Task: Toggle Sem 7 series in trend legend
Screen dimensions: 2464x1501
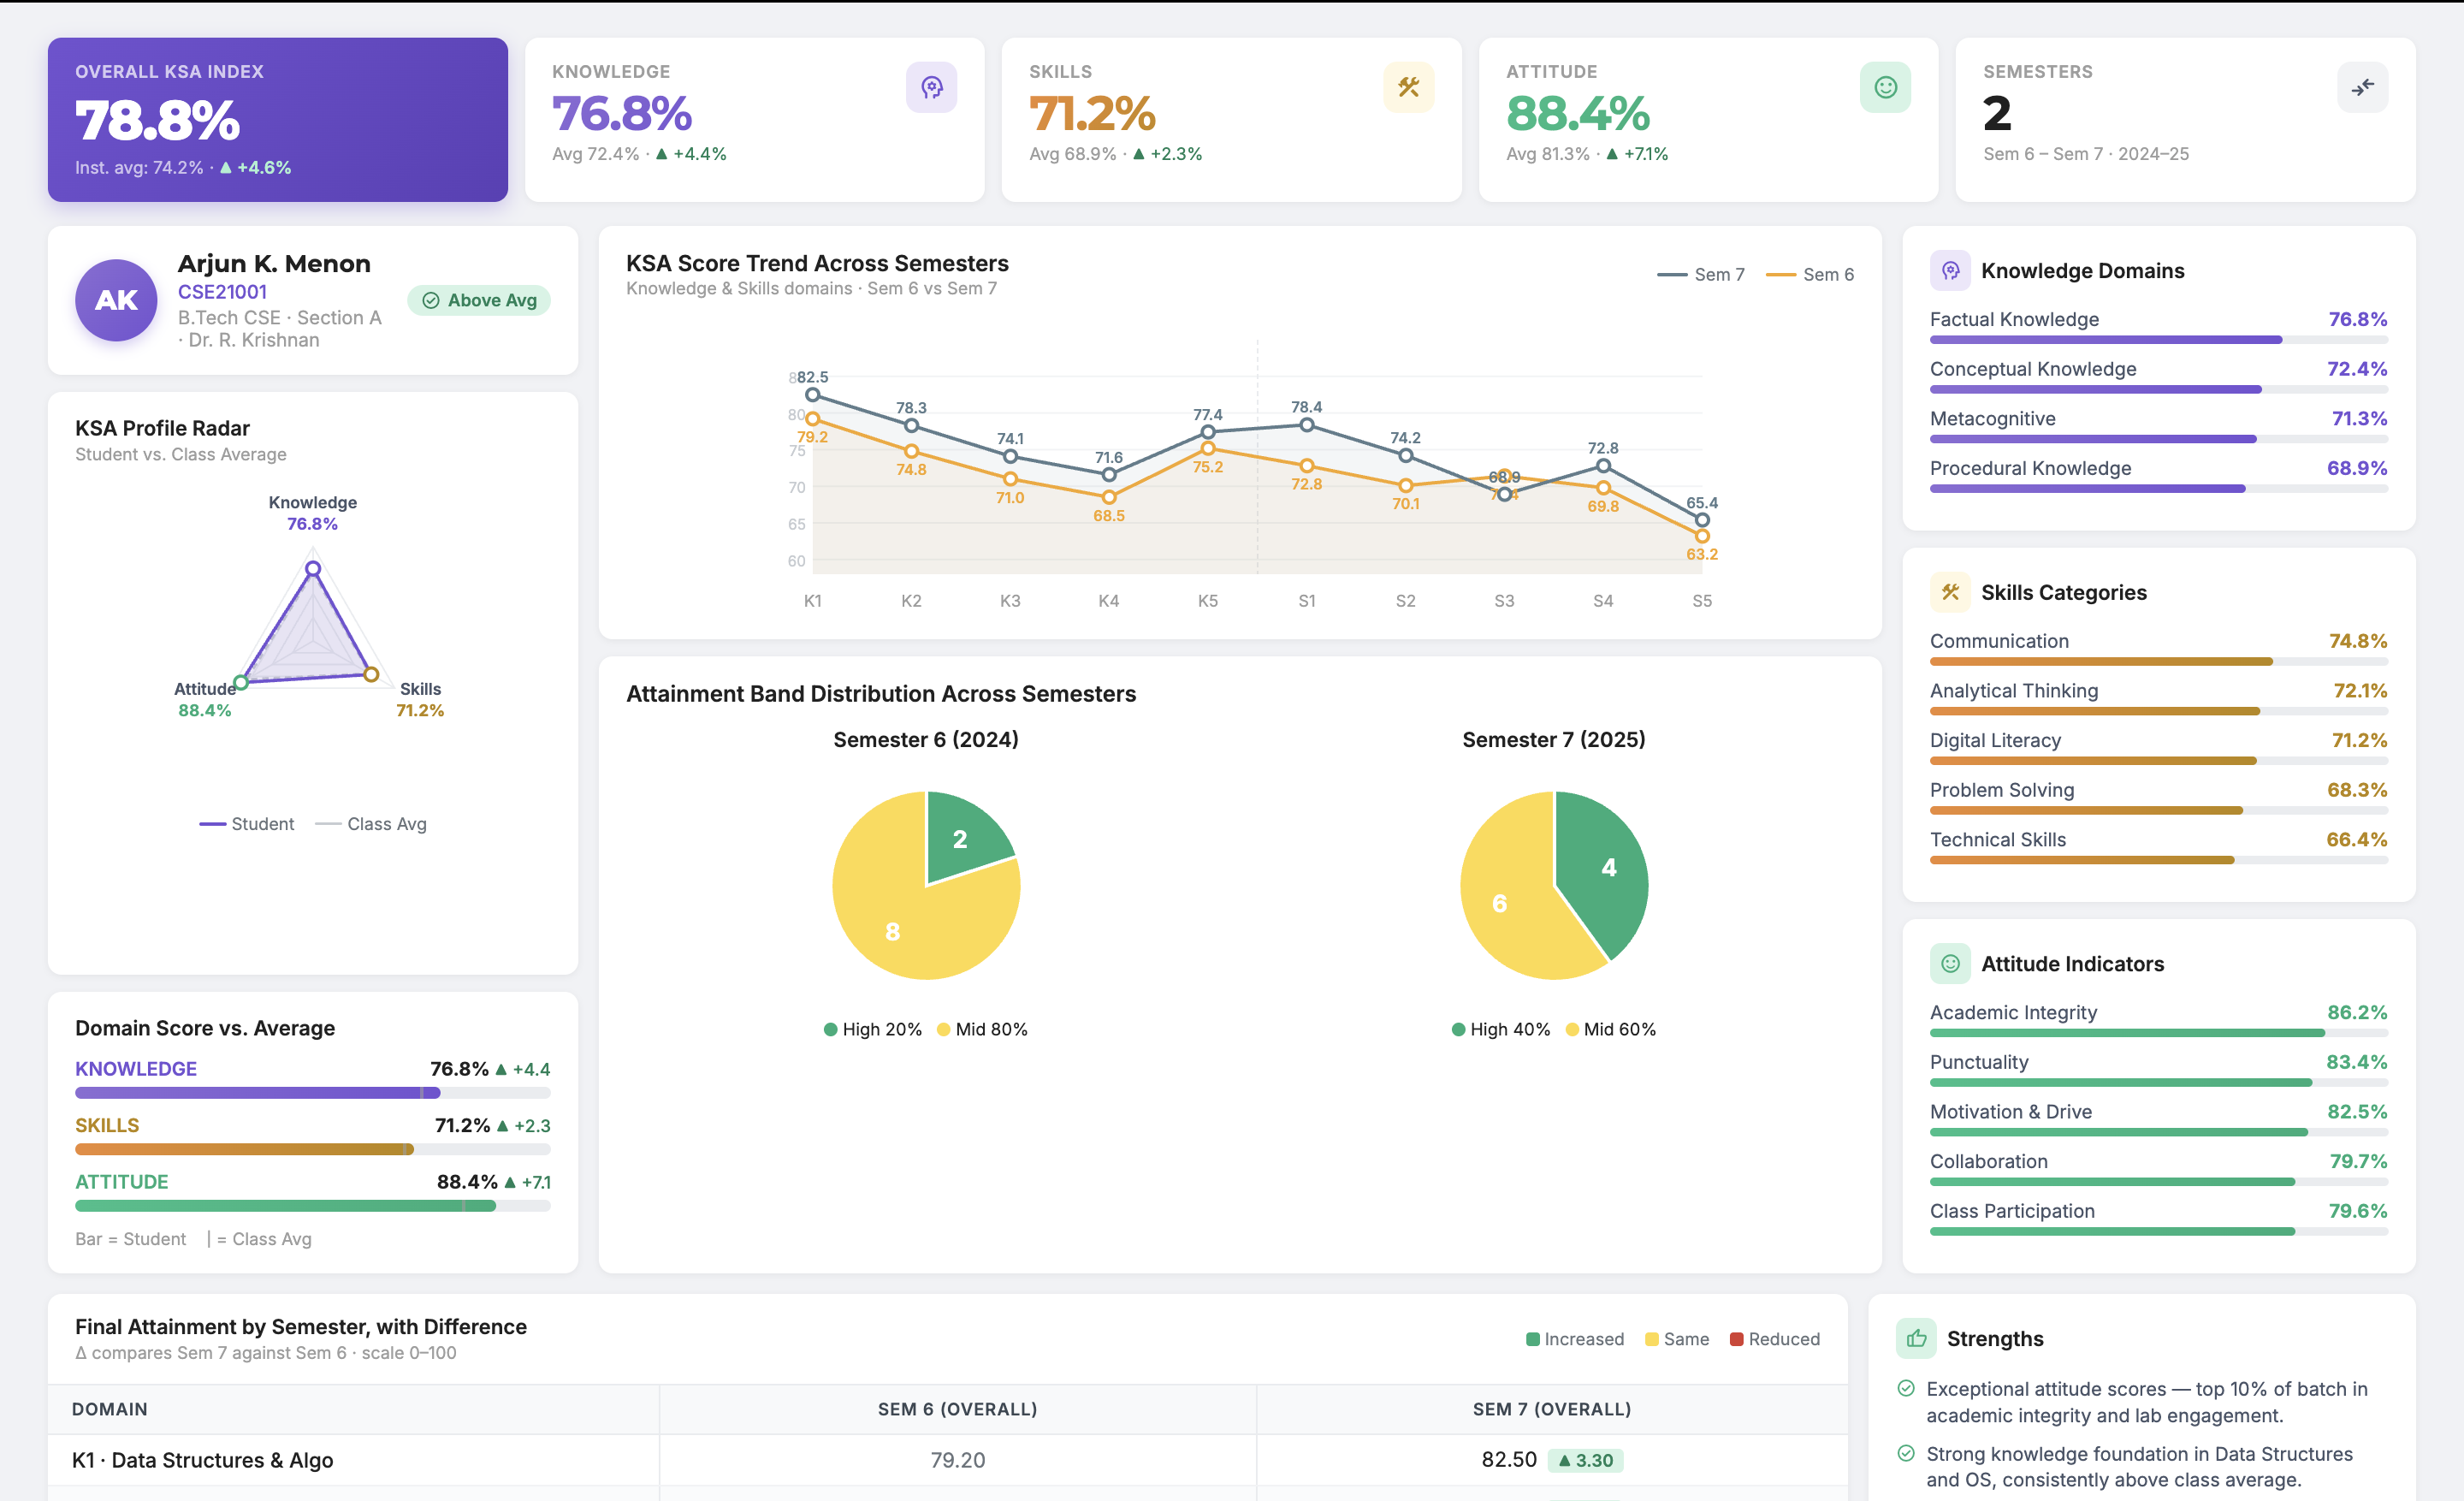Action: 1700,274
